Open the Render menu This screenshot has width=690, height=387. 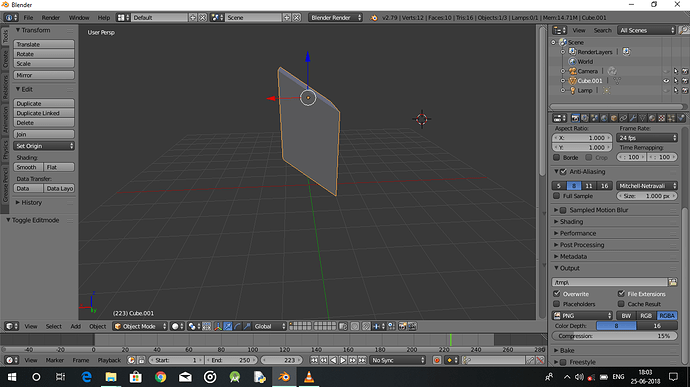pyautogui.click(x=51, y=18)
